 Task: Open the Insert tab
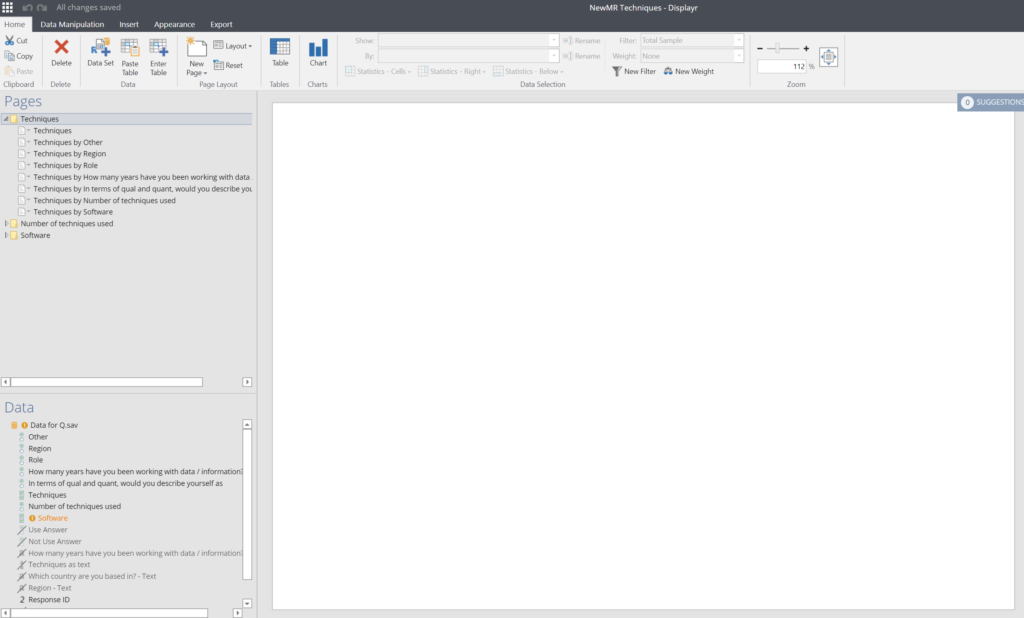coord(129,24)
